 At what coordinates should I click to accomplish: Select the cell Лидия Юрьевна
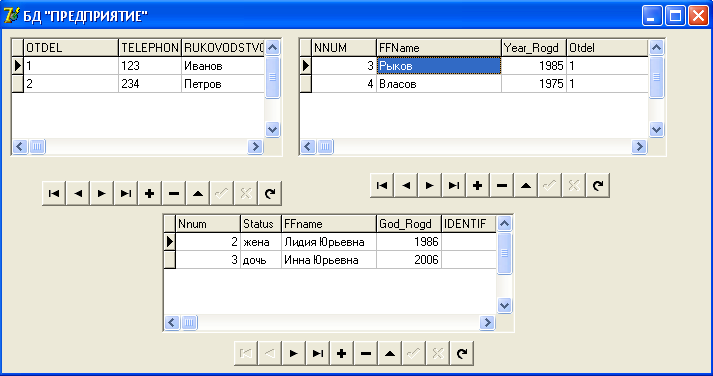(329, 242)
